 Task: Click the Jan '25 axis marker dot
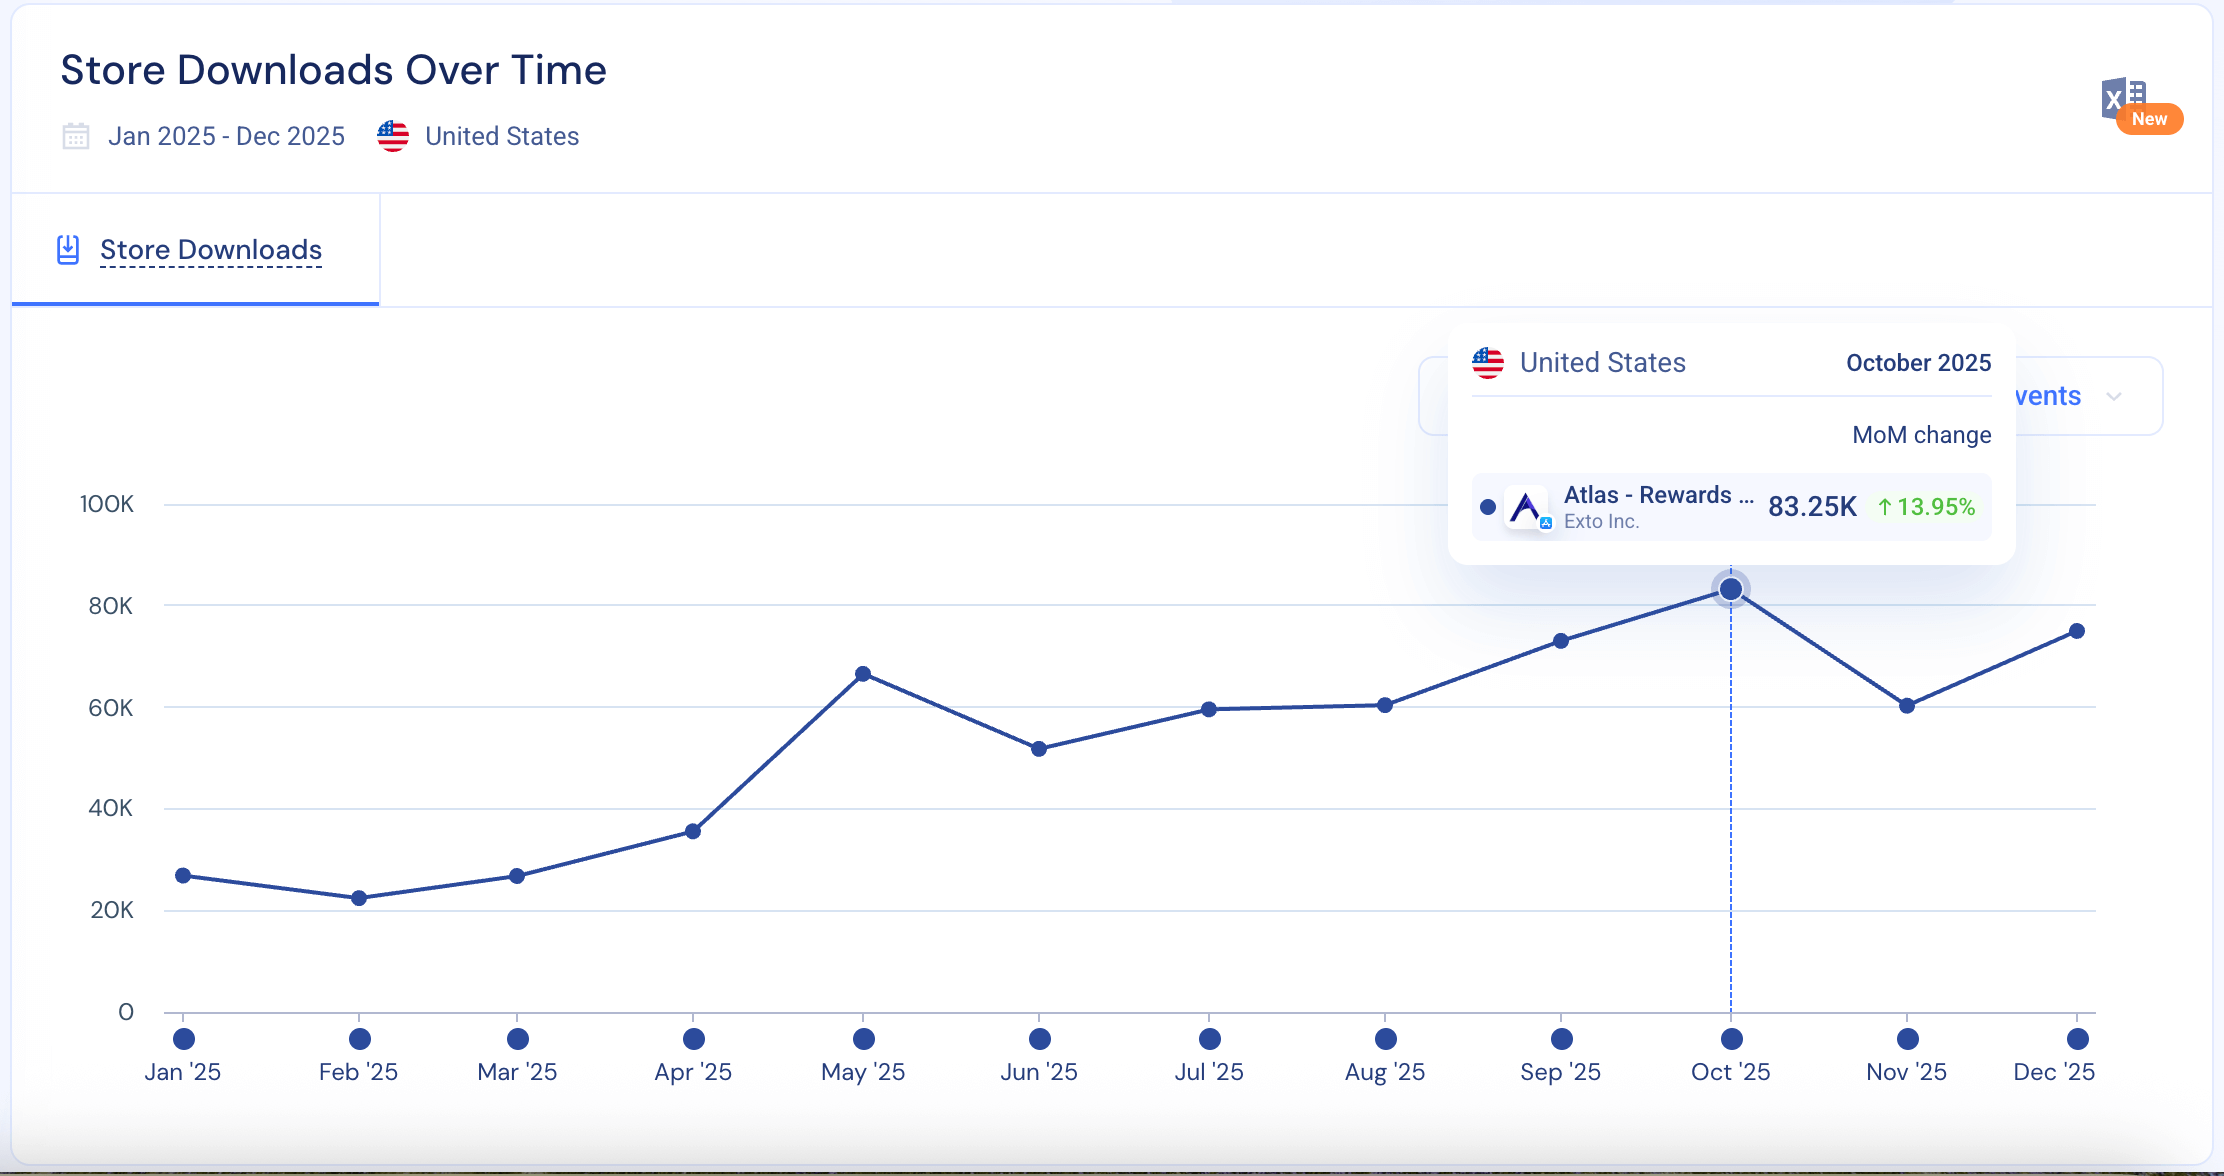click(x=184, y=1039)
